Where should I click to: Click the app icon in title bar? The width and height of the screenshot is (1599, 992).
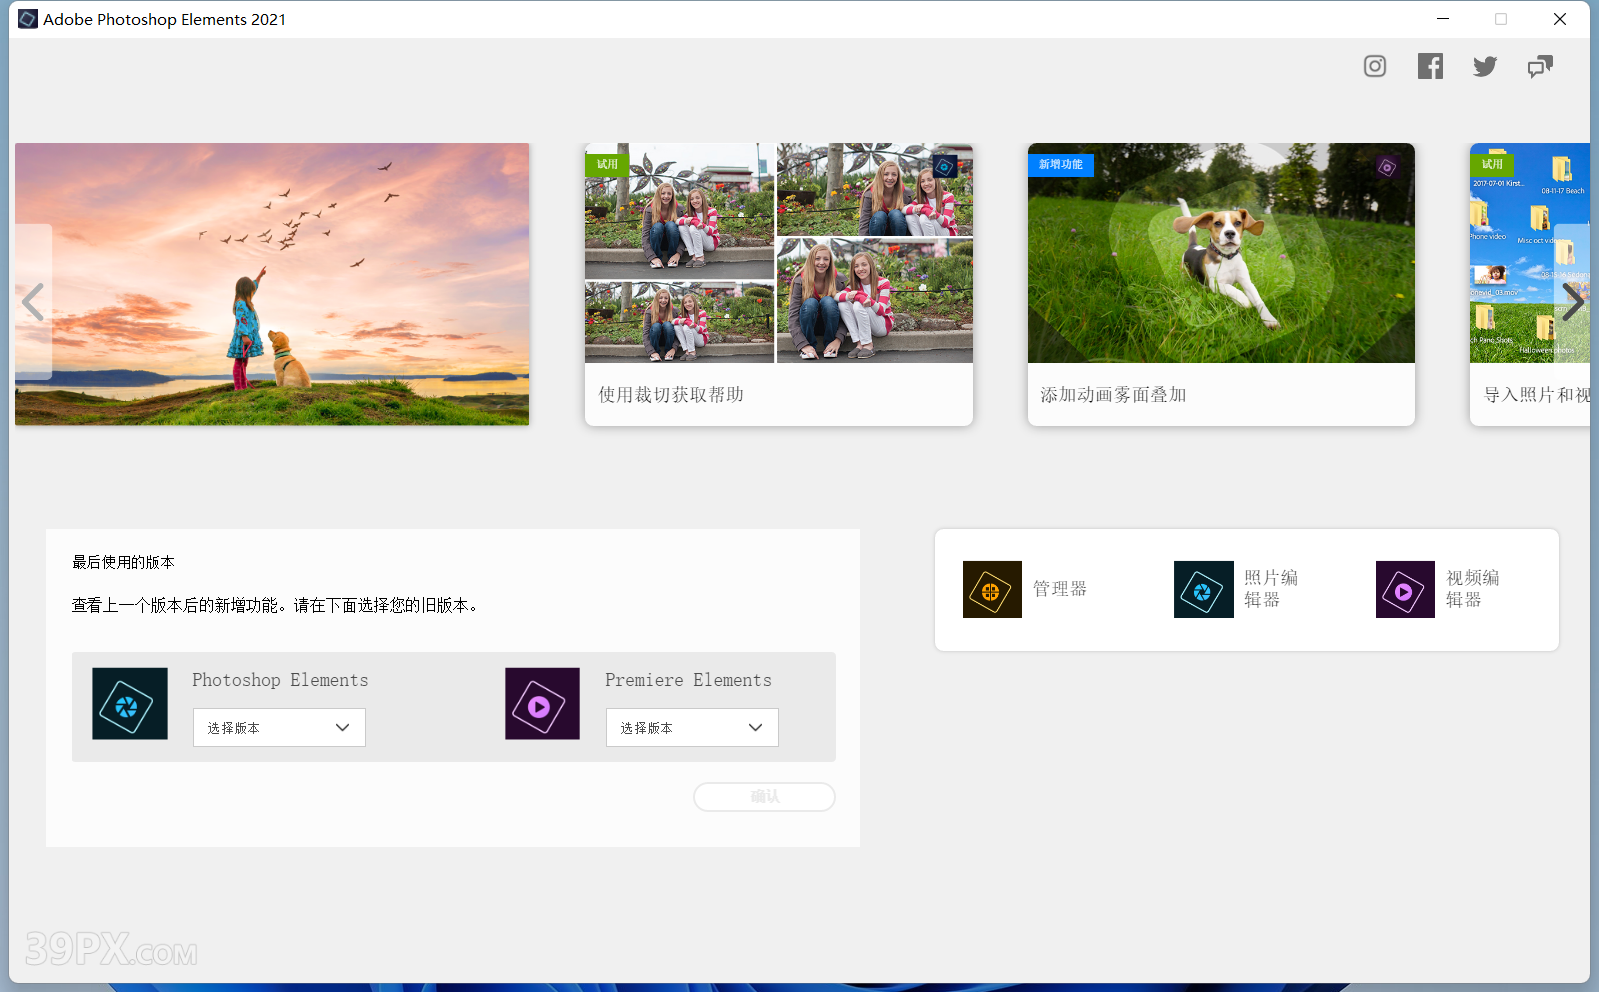coord(28,19)
